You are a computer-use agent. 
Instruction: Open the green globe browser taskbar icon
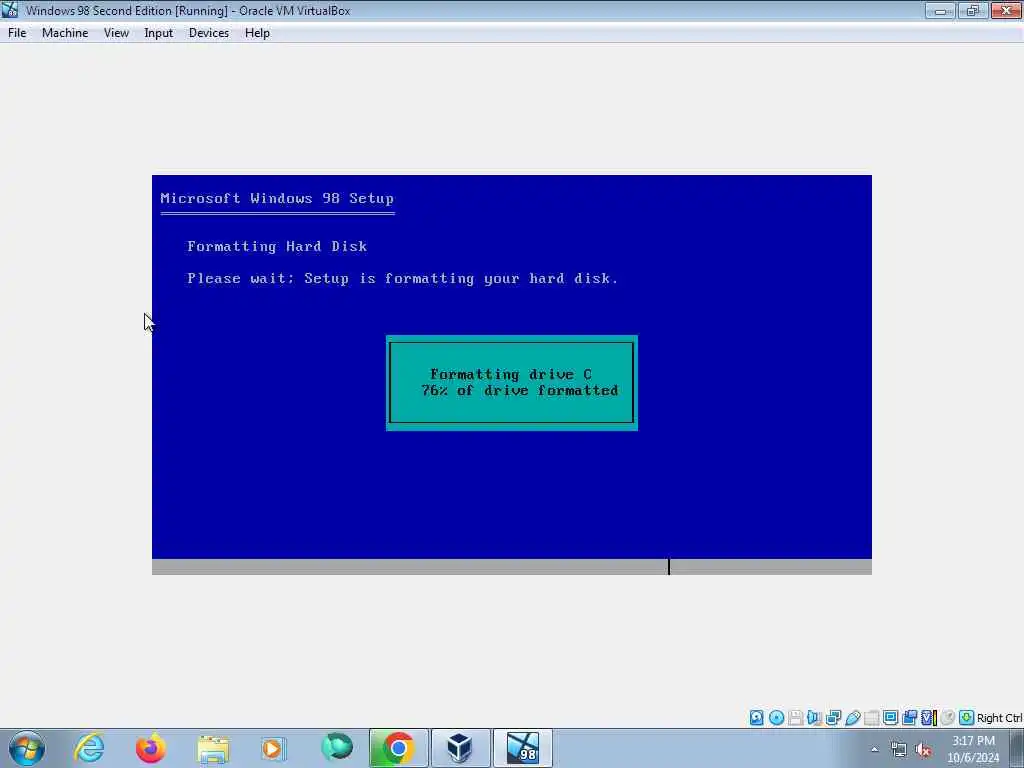pyautogui.click(x=337, y=748)
